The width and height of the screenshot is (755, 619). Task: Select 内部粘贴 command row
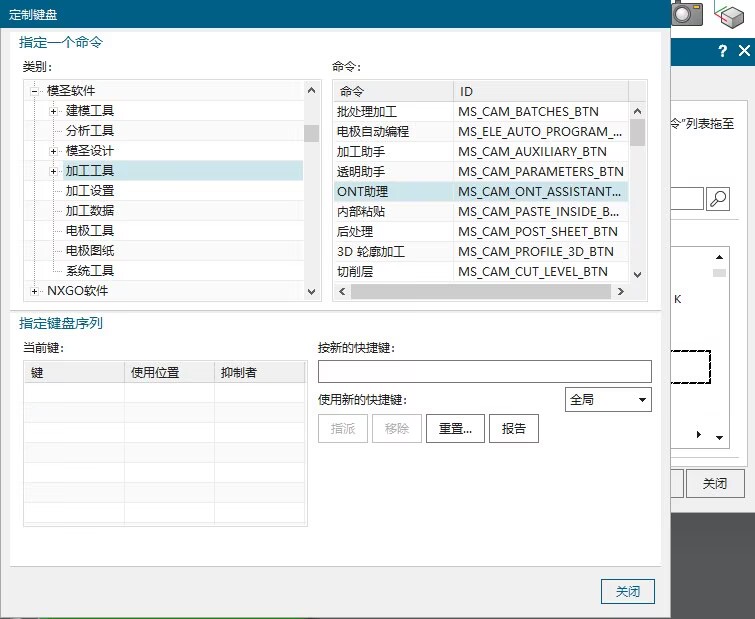click(x=481, y=211)
